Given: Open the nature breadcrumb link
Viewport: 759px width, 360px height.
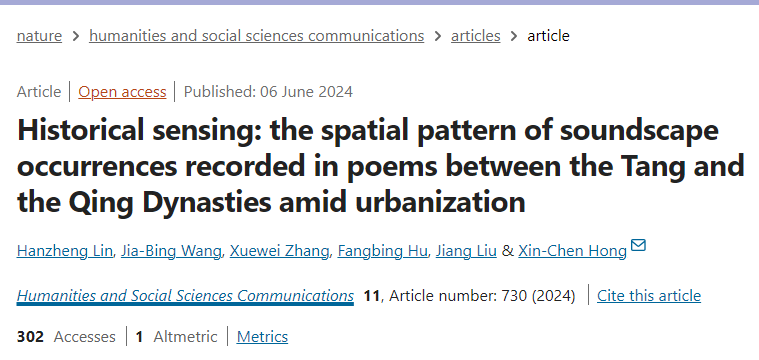Looking at the screenshot, I should (39, 36).
